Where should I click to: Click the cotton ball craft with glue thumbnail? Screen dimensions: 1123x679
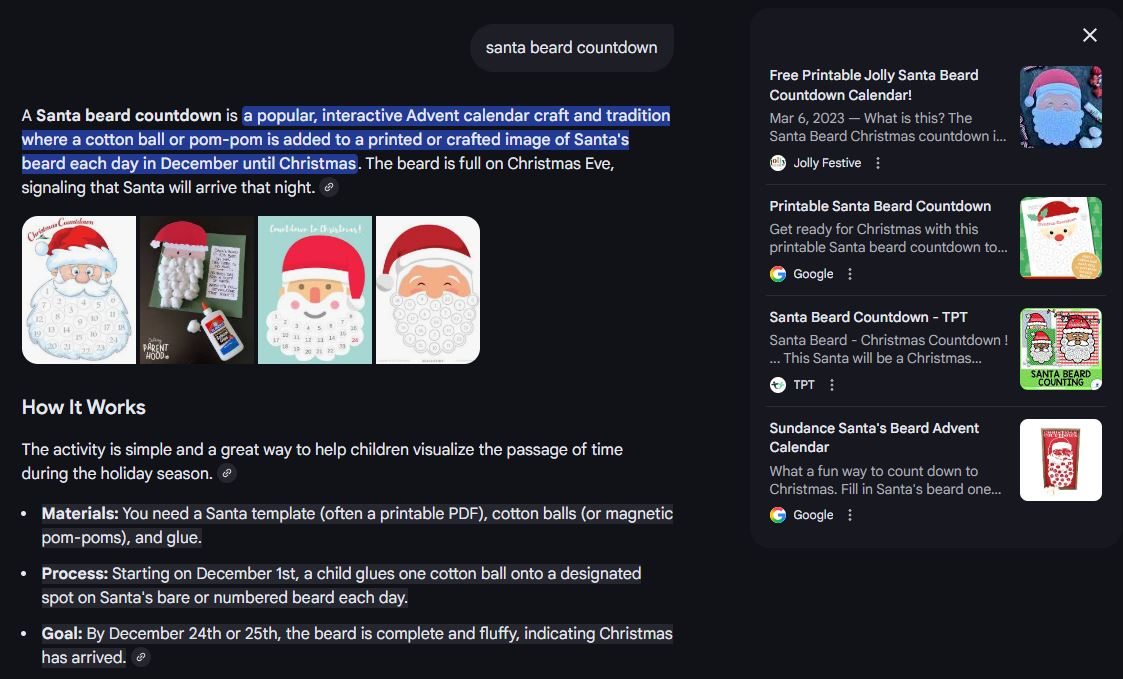196,289
